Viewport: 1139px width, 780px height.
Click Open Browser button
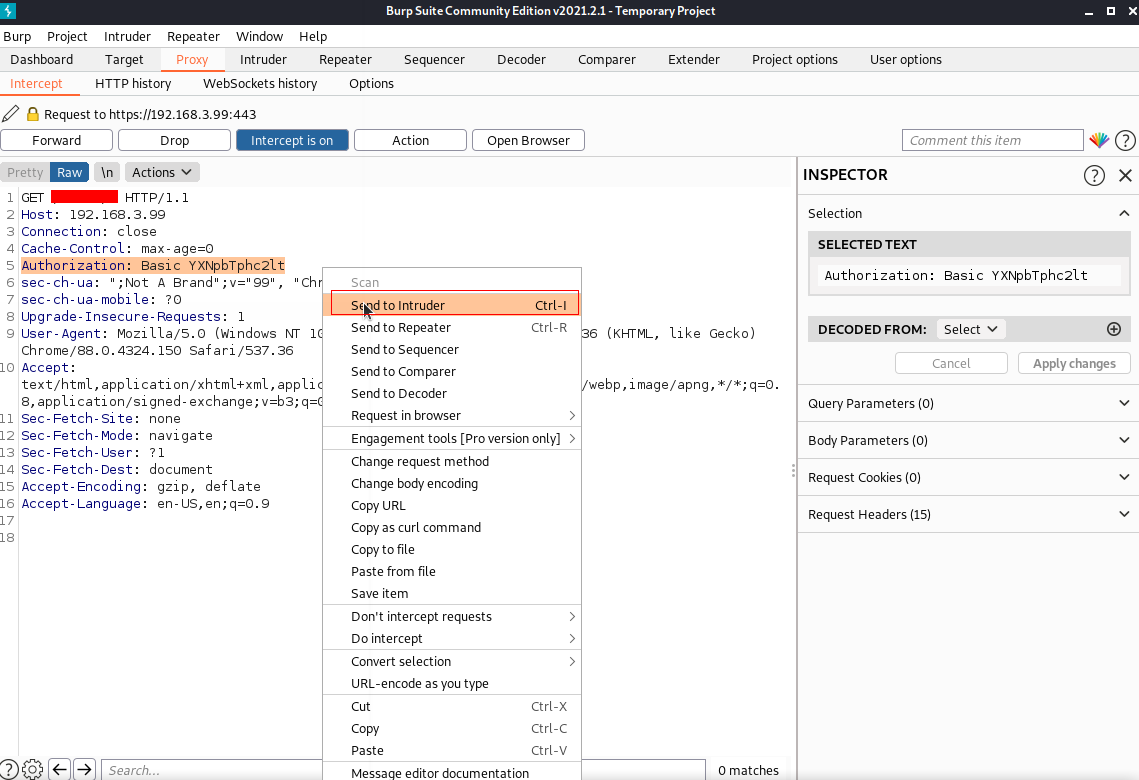528,140
